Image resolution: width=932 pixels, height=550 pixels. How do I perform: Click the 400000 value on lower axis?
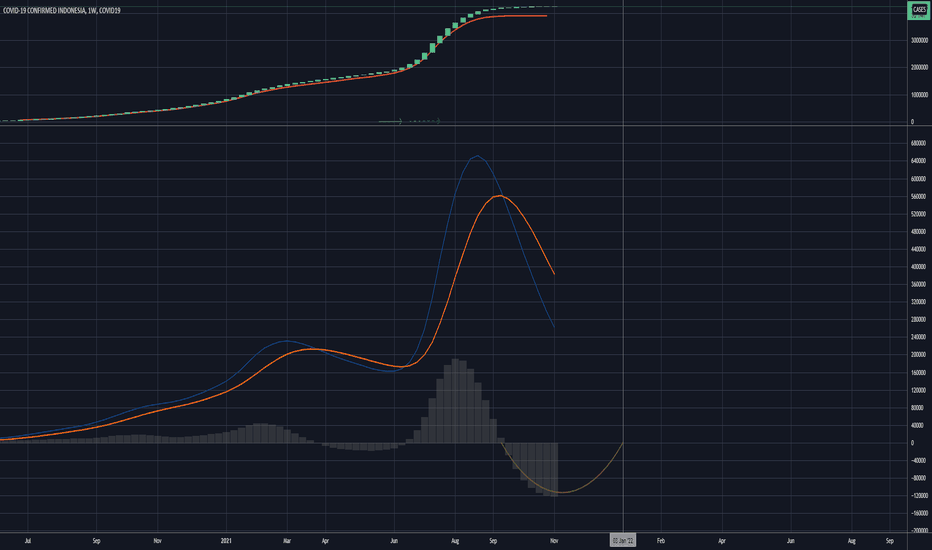(x=918, y=266)
